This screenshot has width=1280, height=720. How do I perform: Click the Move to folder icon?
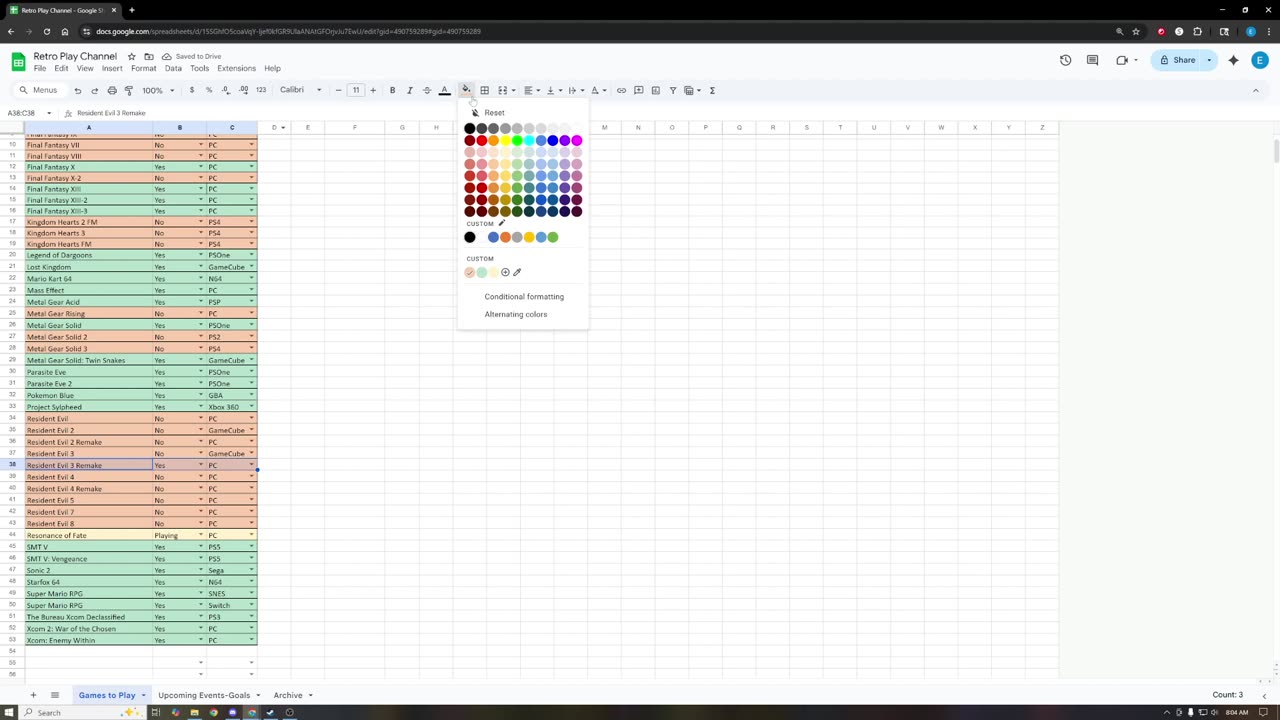coord(149,56)
